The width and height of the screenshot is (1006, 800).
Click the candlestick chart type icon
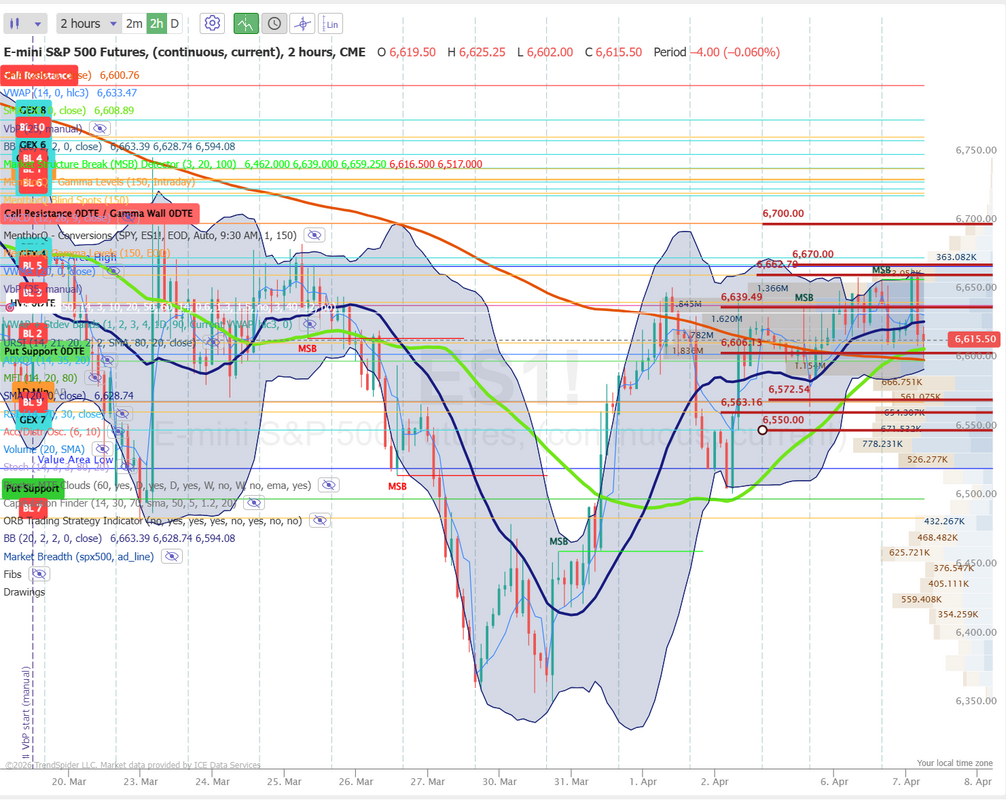pyautogui.click(x=16, y=23)
